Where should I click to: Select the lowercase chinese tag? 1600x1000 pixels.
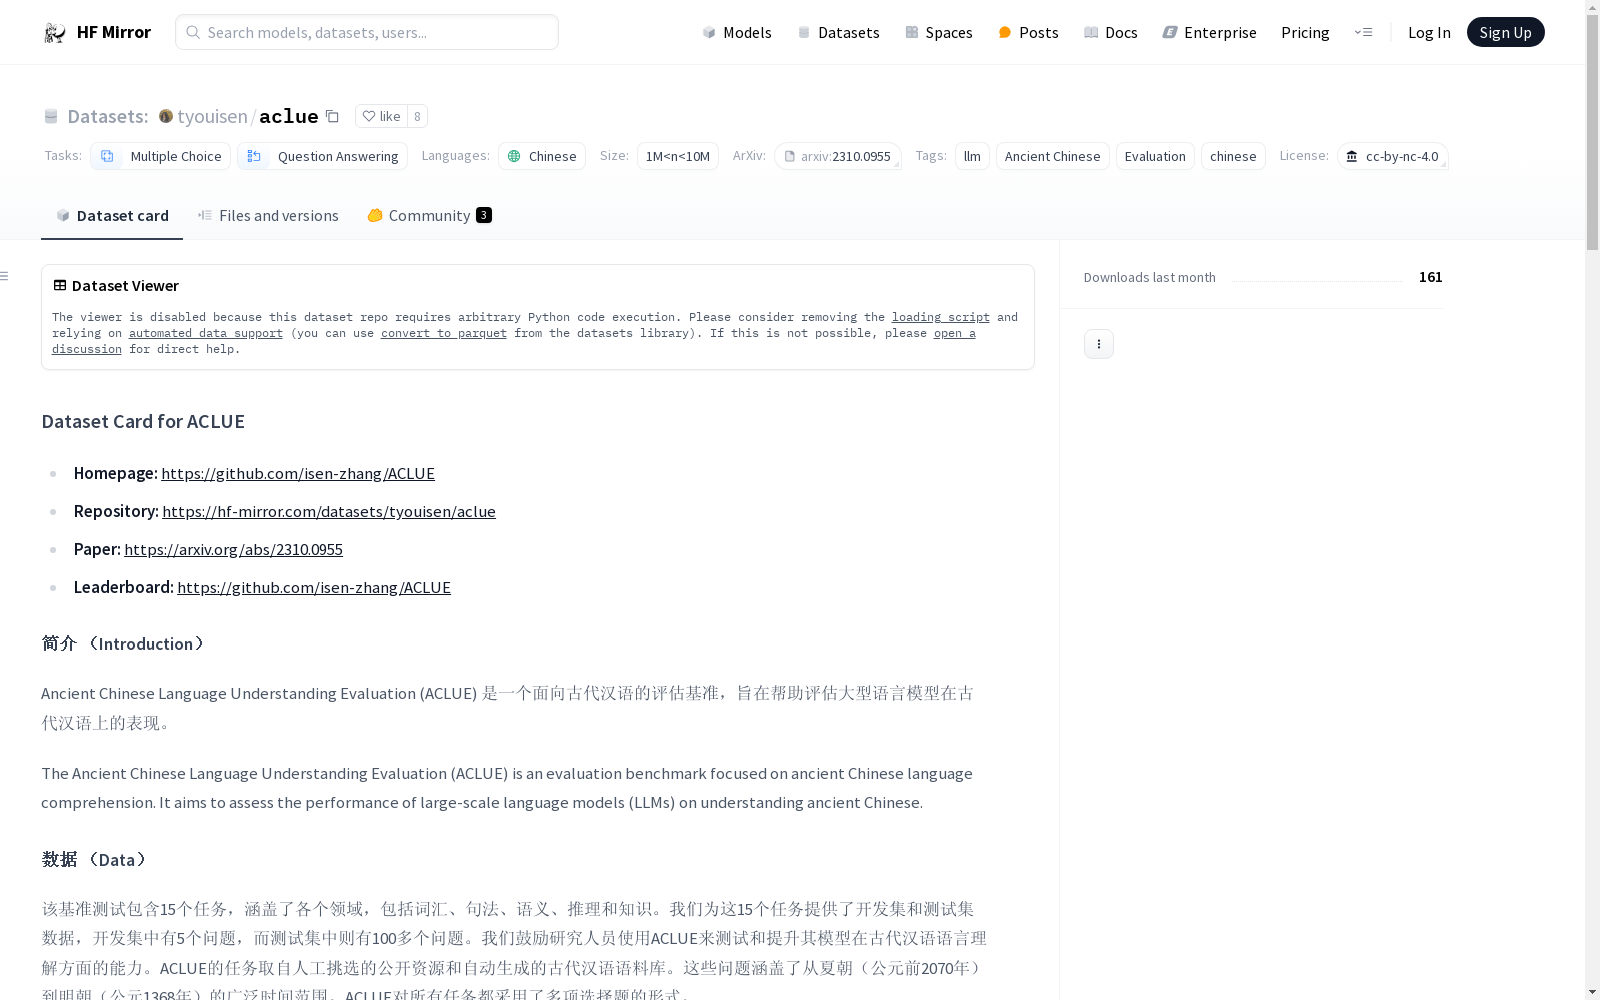[x=1233, y=156]
